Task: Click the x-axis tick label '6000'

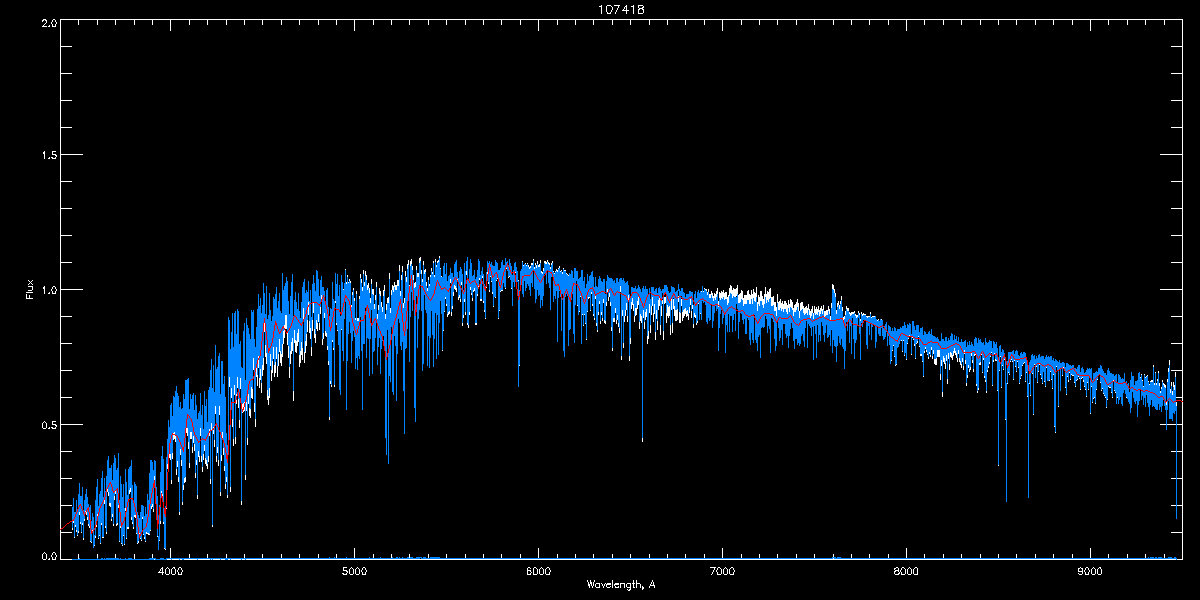Action: pyautogui.click(x=539, y=572)
